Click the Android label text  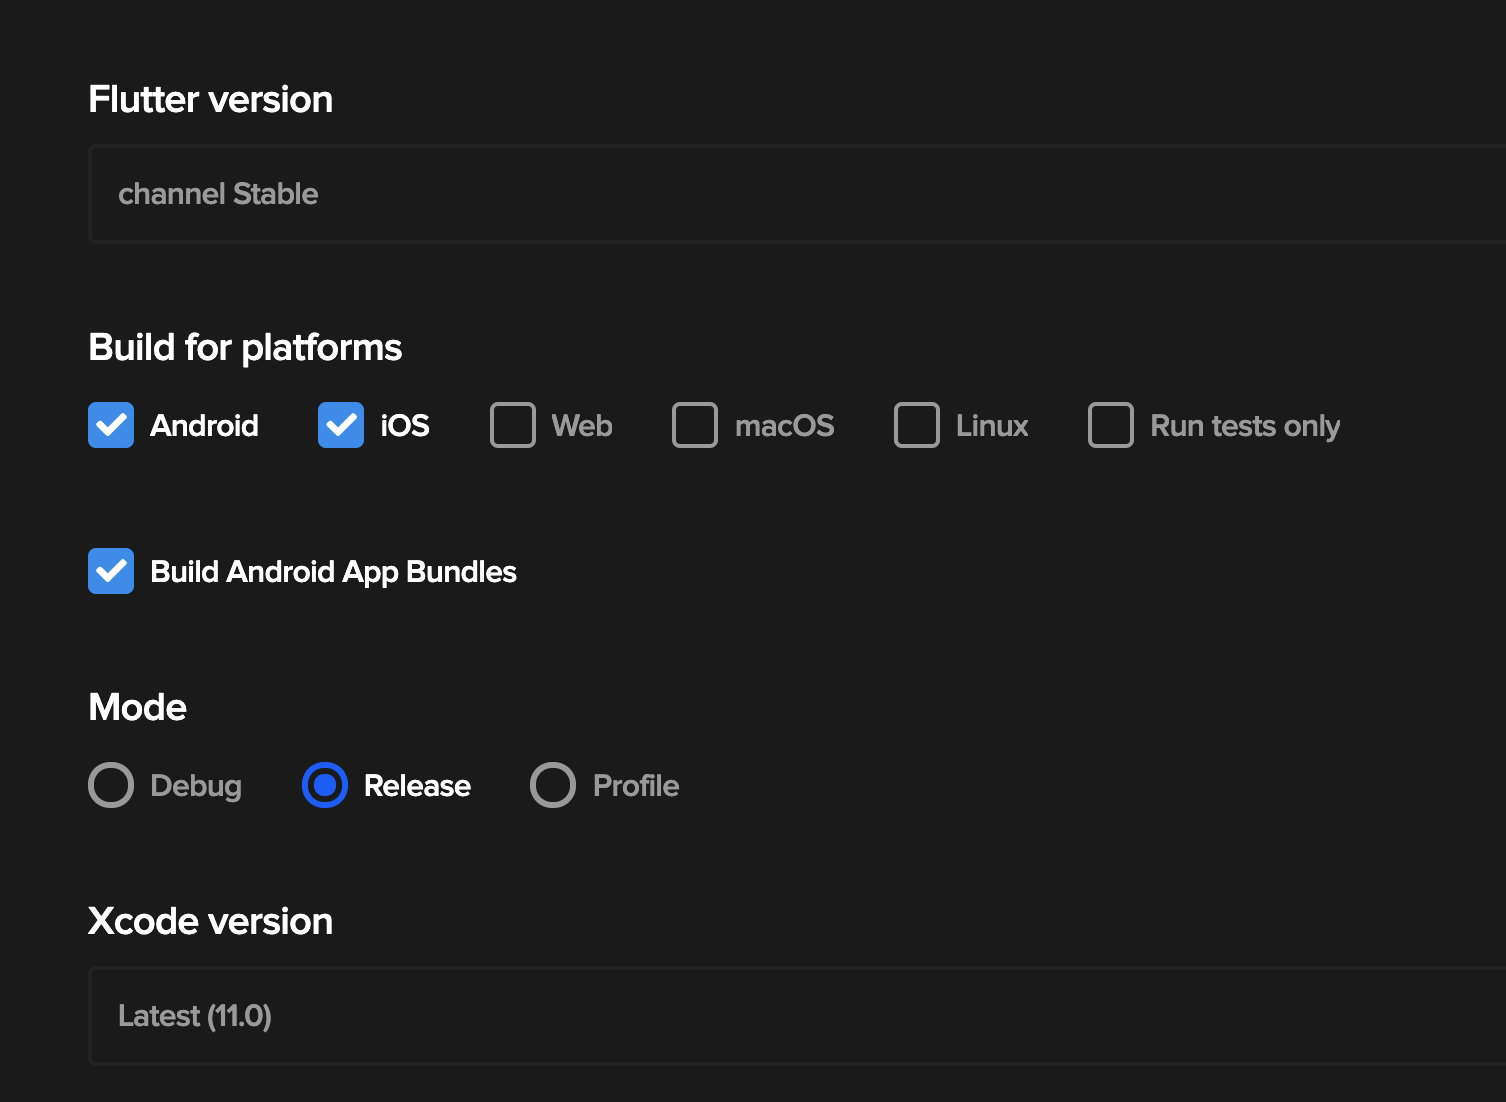point(204,426)
